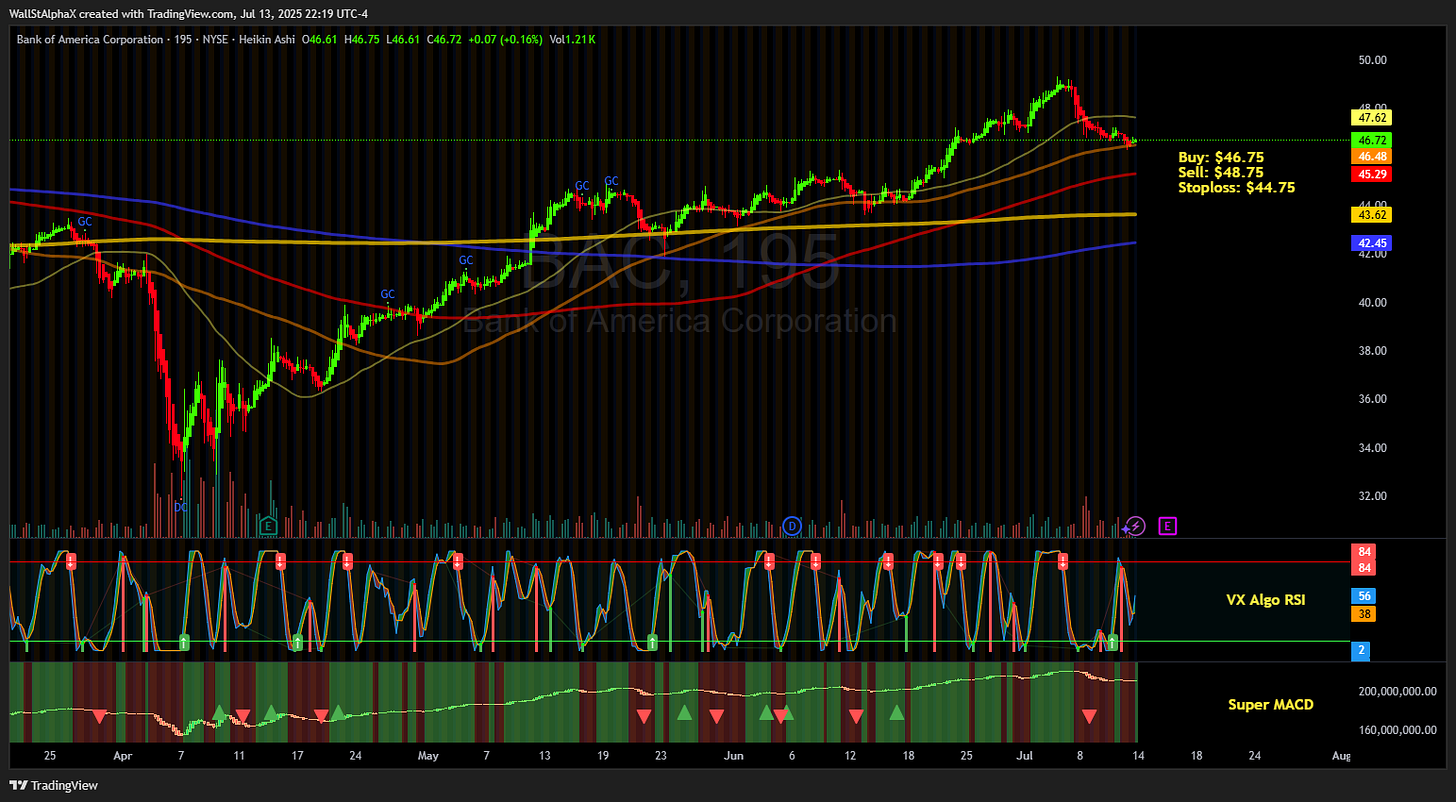This screenshot has height=802, width=1456.
Task: Click the orange 38 RSI value label
Action: pos(1361,614)
